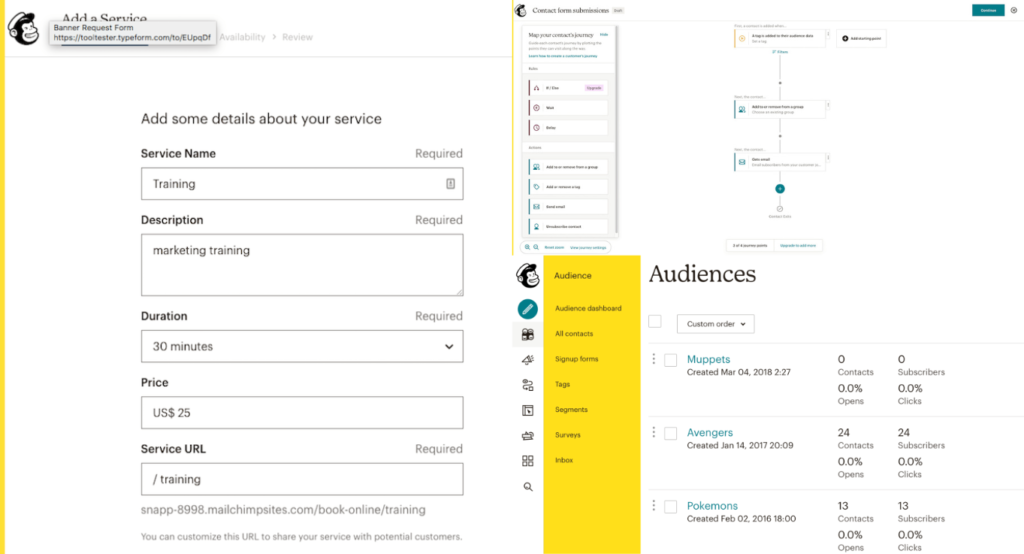Open the Duration 30 minutes dropdown
The image size is (1024, 554).
(302, 346)
